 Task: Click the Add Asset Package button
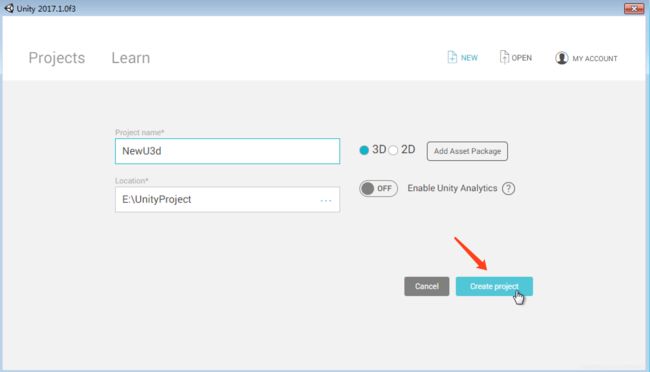pyautogui.click(x=467, y=151)
